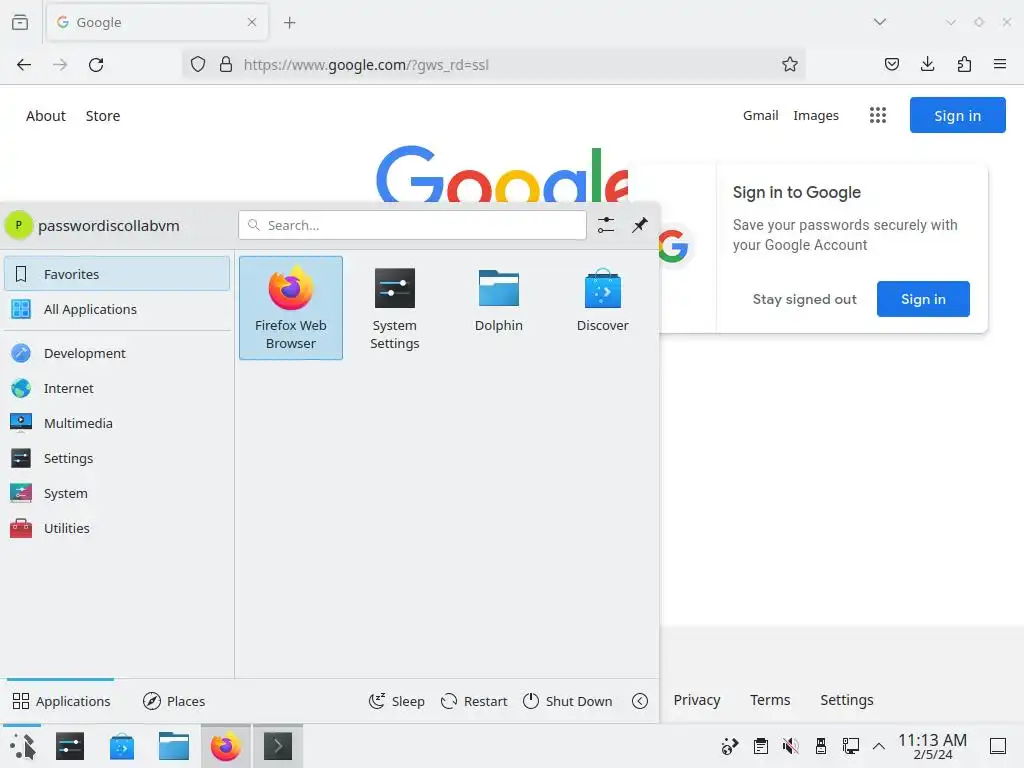Open Dolphin file manager from favorites
Image resolution: width=1024 pixels, height=768 pixels.
click(x=498, y=308)
